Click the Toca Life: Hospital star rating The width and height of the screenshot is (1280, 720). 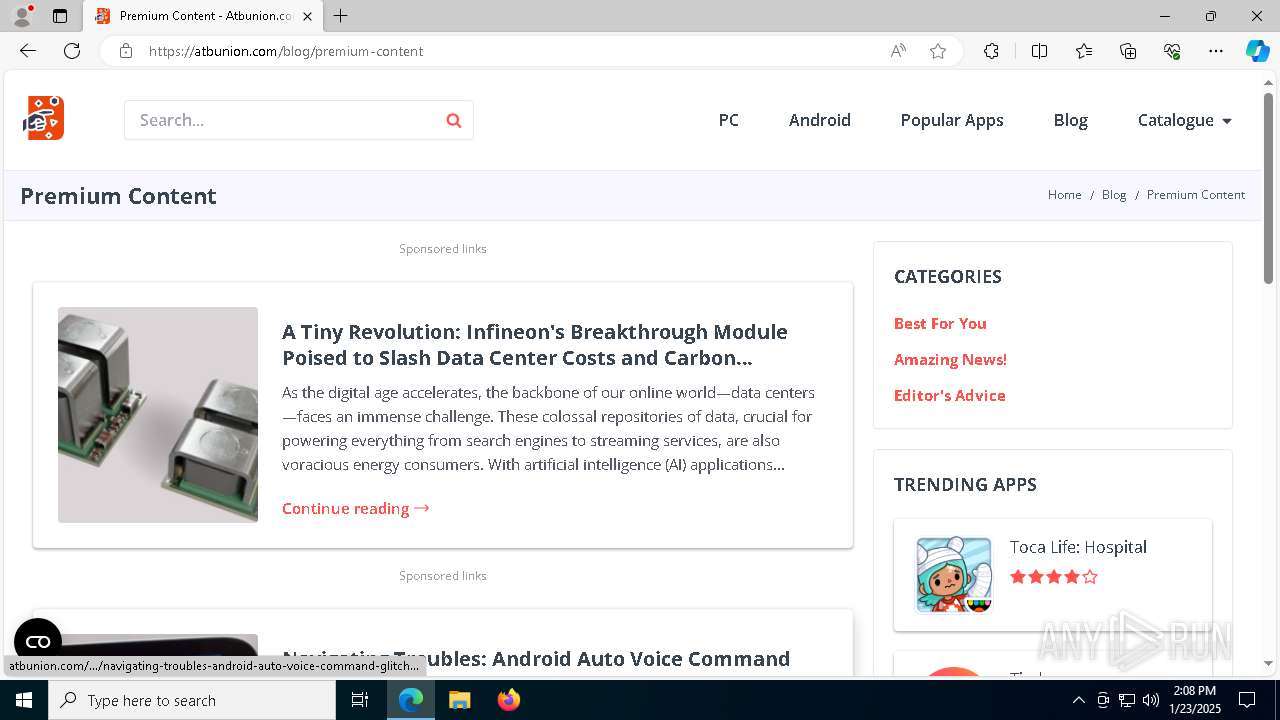(1054, 577)
